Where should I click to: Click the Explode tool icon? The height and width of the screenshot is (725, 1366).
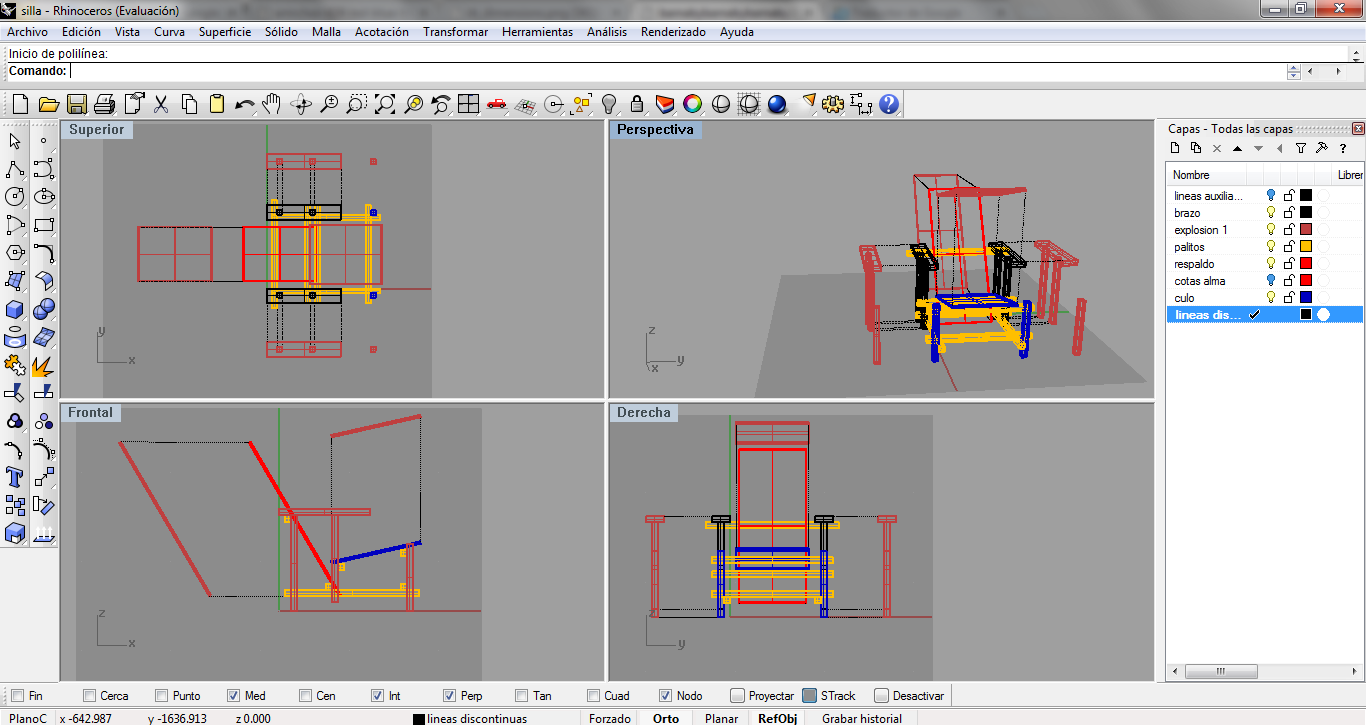point(43,365)
